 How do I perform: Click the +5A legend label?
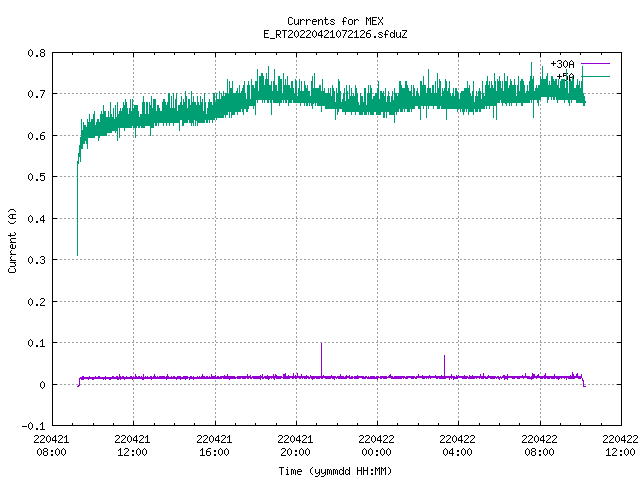coord(565,76)
